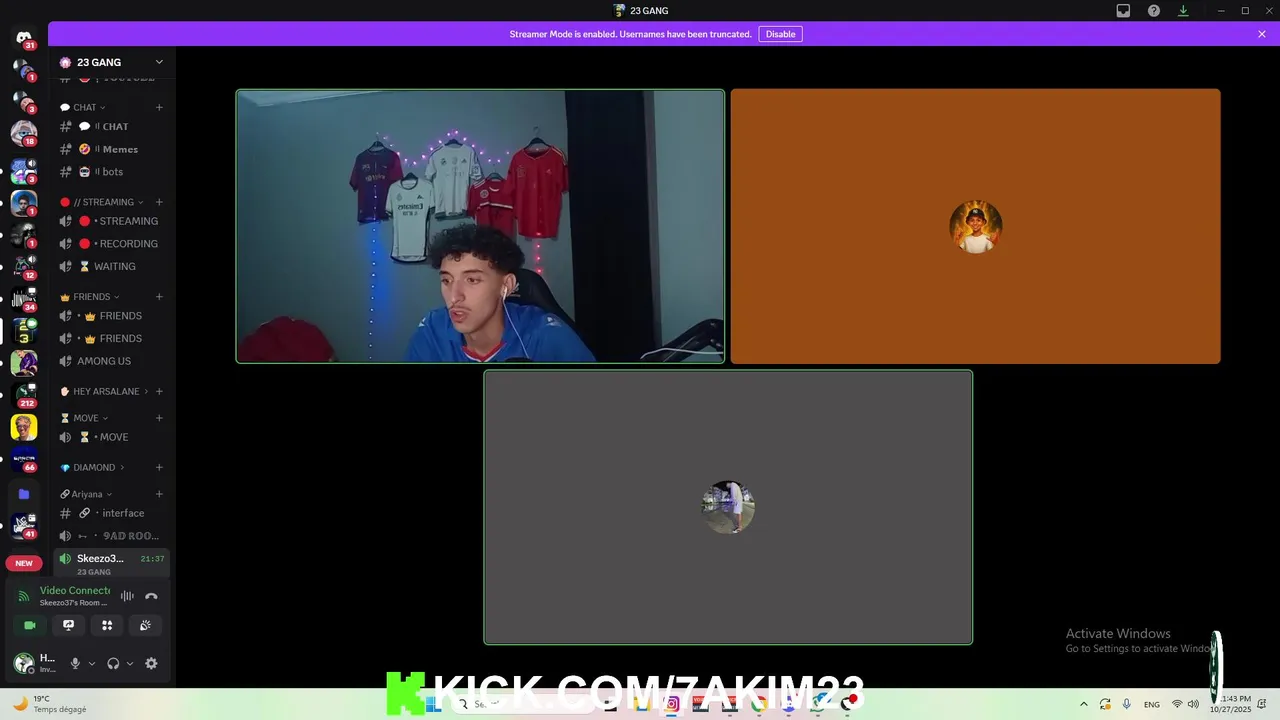This screenshot has height=720, width=1280.
Task: Join the AMONG US voice channel
Action: point(111,361)
